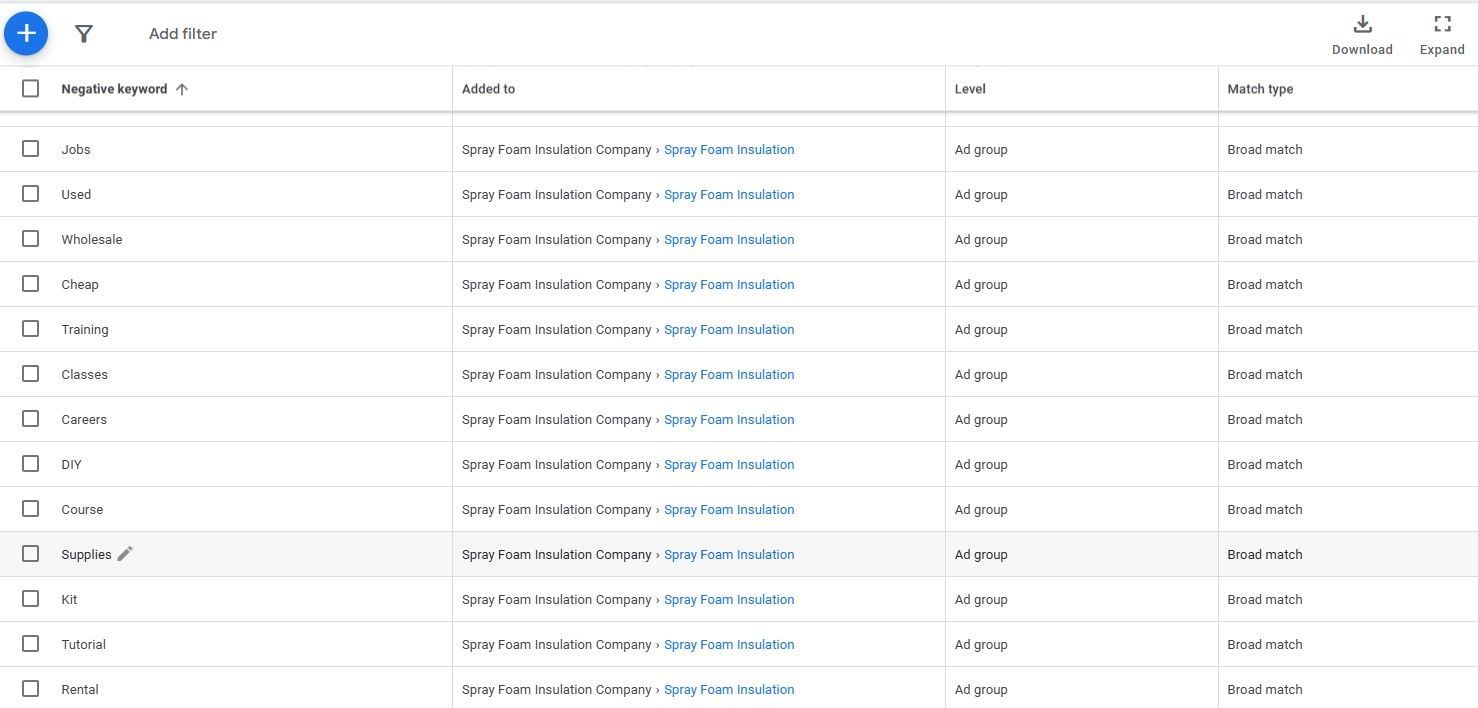Click the Expand fullscreen icon
Image resolution: width=1478 pixels, height=708 pixels.
pyautogui.click(x=1442, y=25)
